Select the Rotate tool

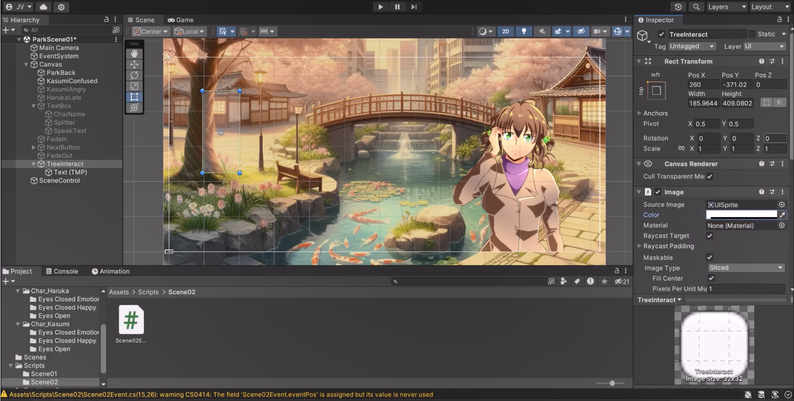(134, 75)
